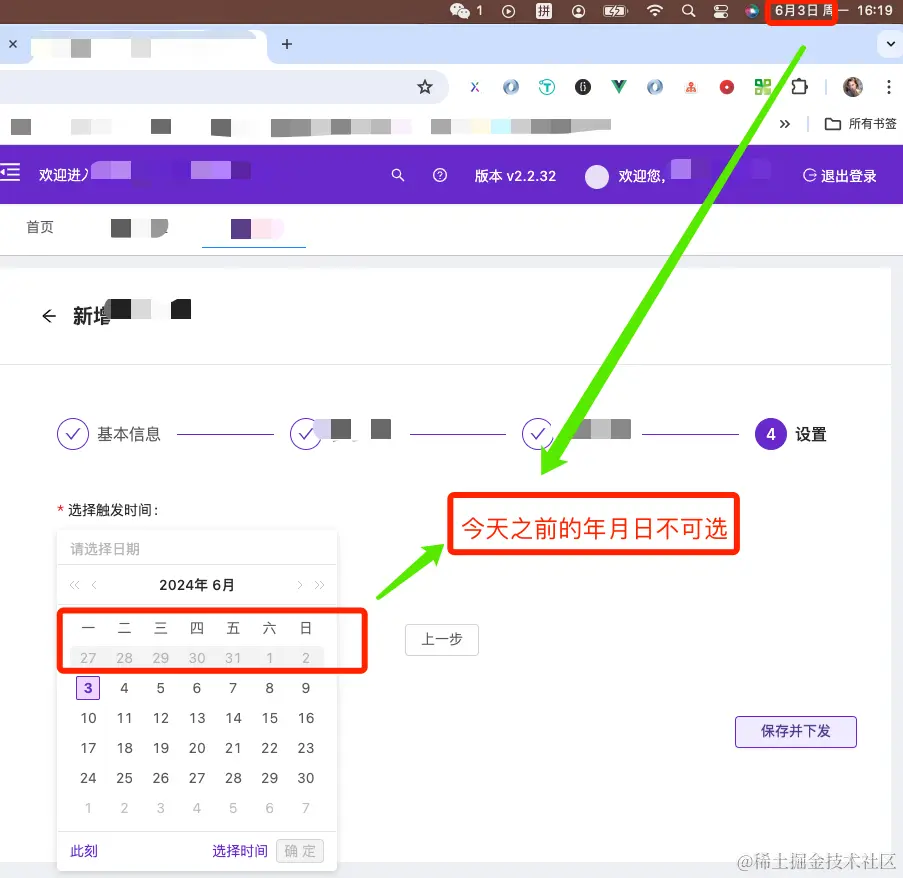Go to the next month in calendar
Viewport: 903px width, 878px height.
(299, 585)
